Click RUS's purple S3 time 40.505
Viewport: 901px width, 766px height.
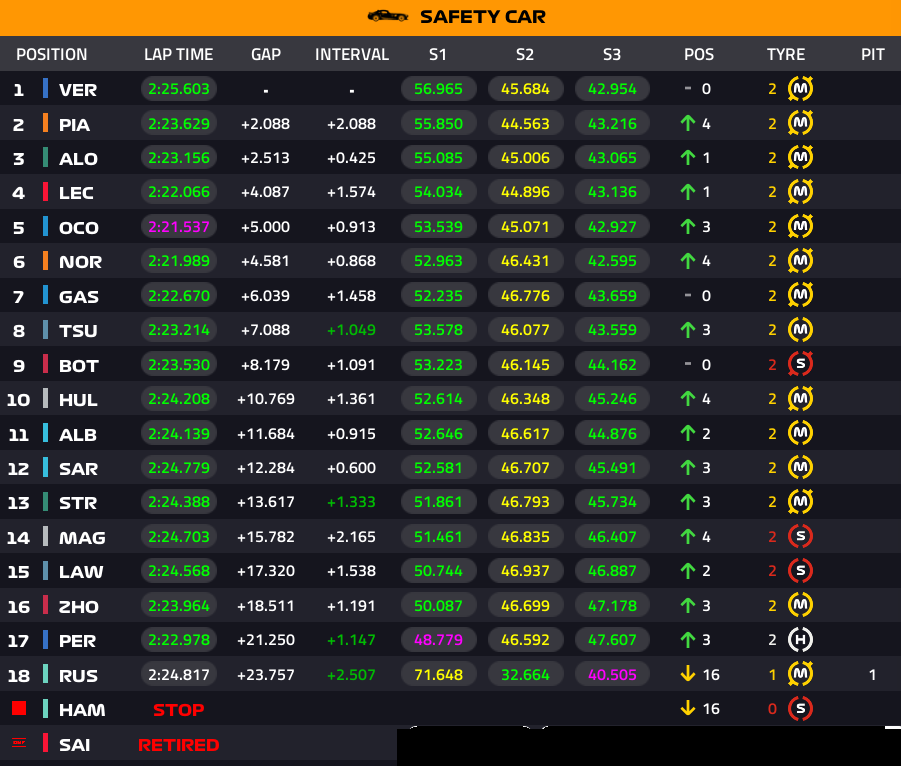612,675
